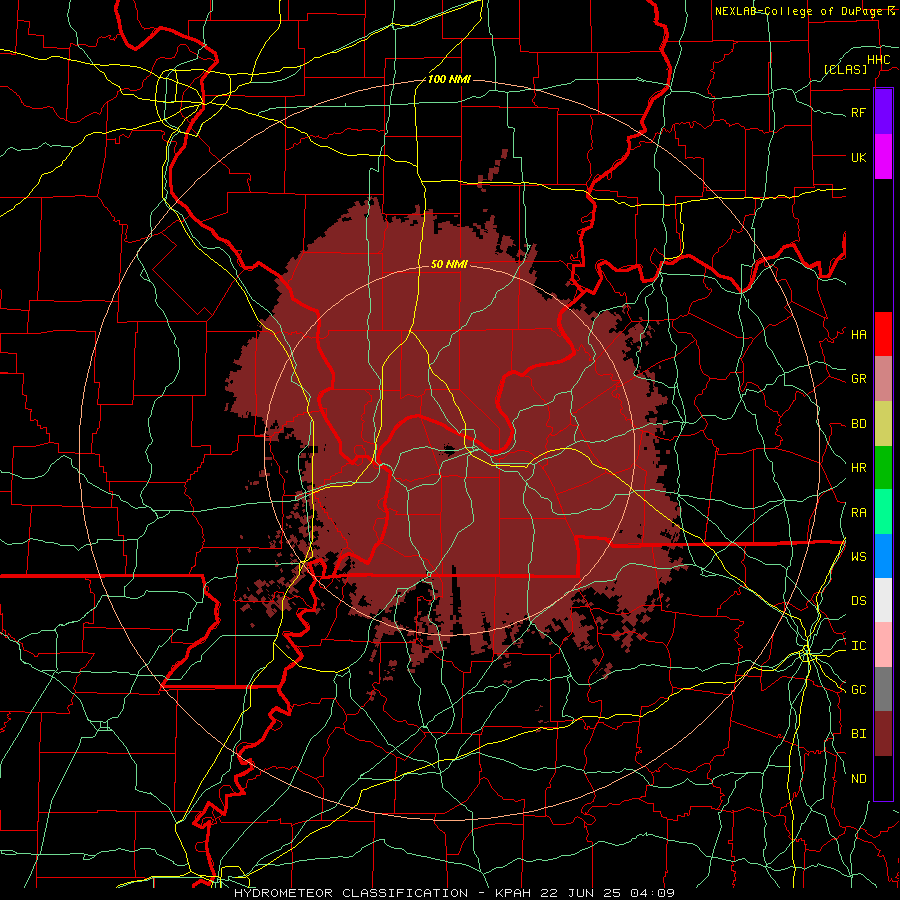Image resolution: width=900 pixels, height=900 pixels.
Task: Click the WS legend label
Action: (x=858, y=557)
